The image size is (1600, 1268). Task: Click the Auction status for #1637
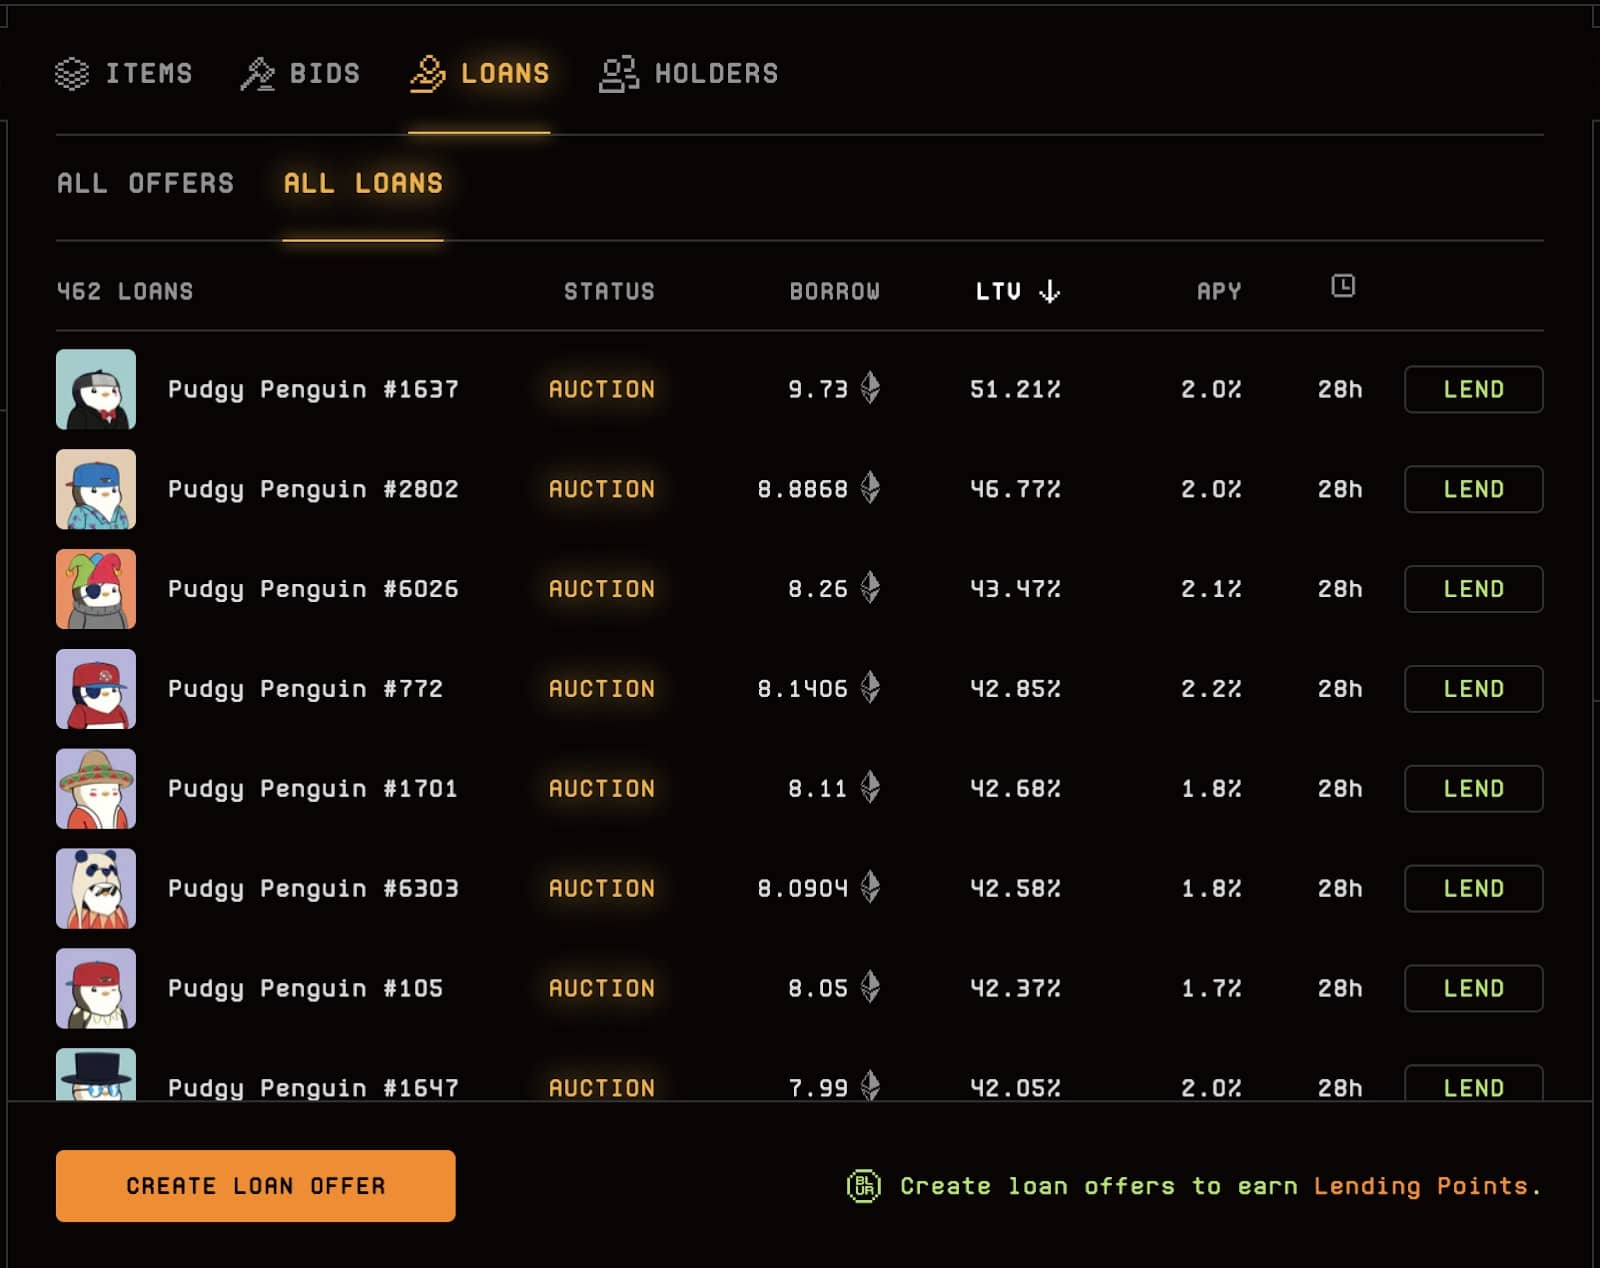602,389
